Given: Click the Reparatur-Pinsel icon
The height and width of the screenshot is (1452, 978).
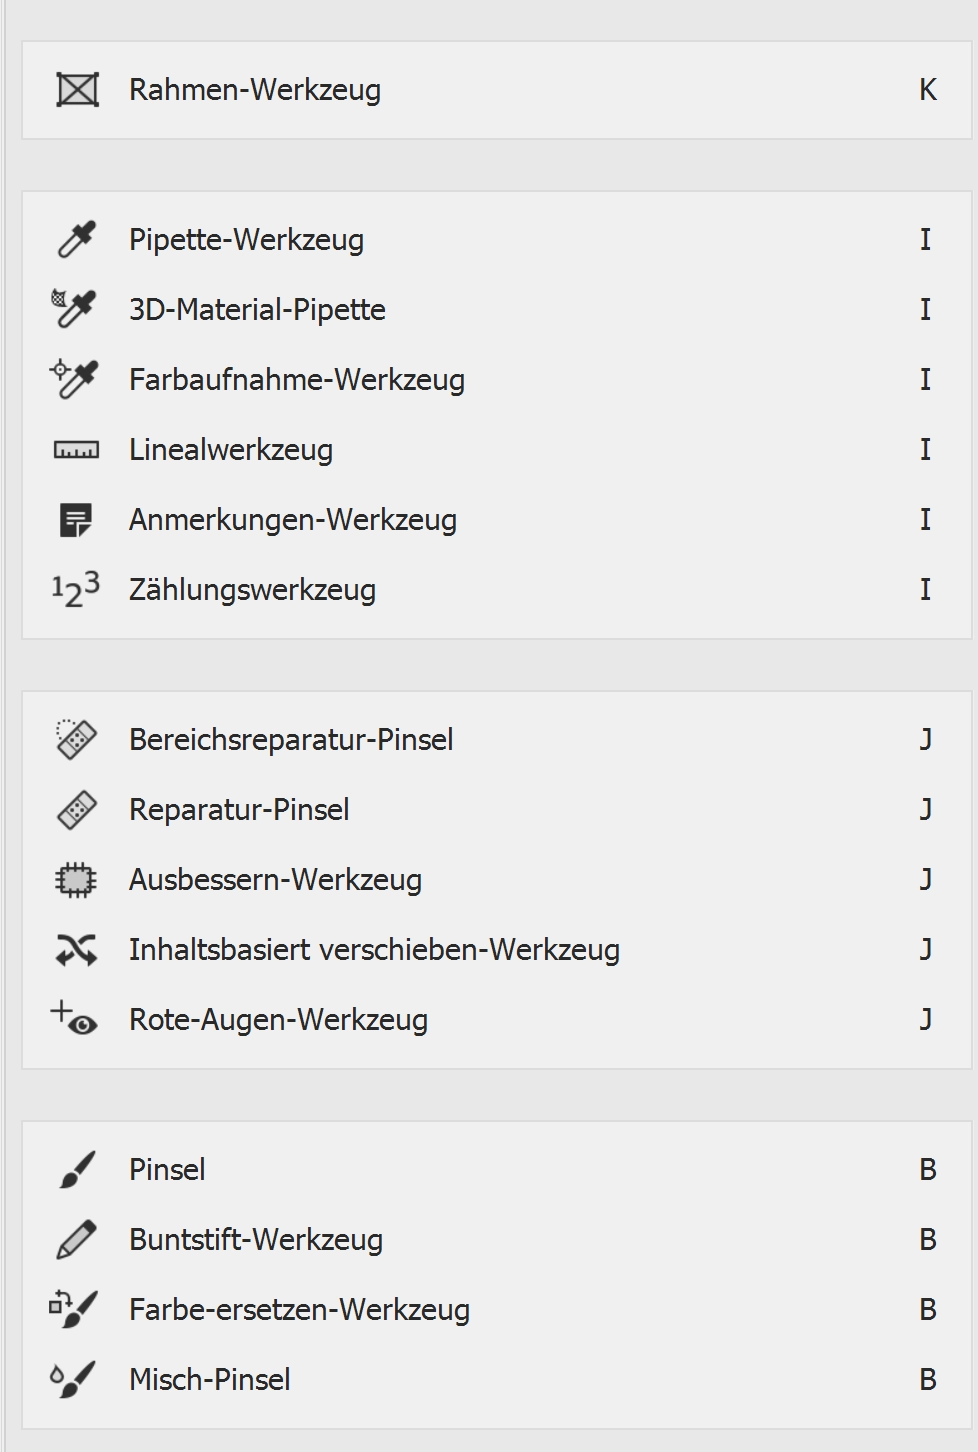Looking at the screenshot, I should [77, 810].
